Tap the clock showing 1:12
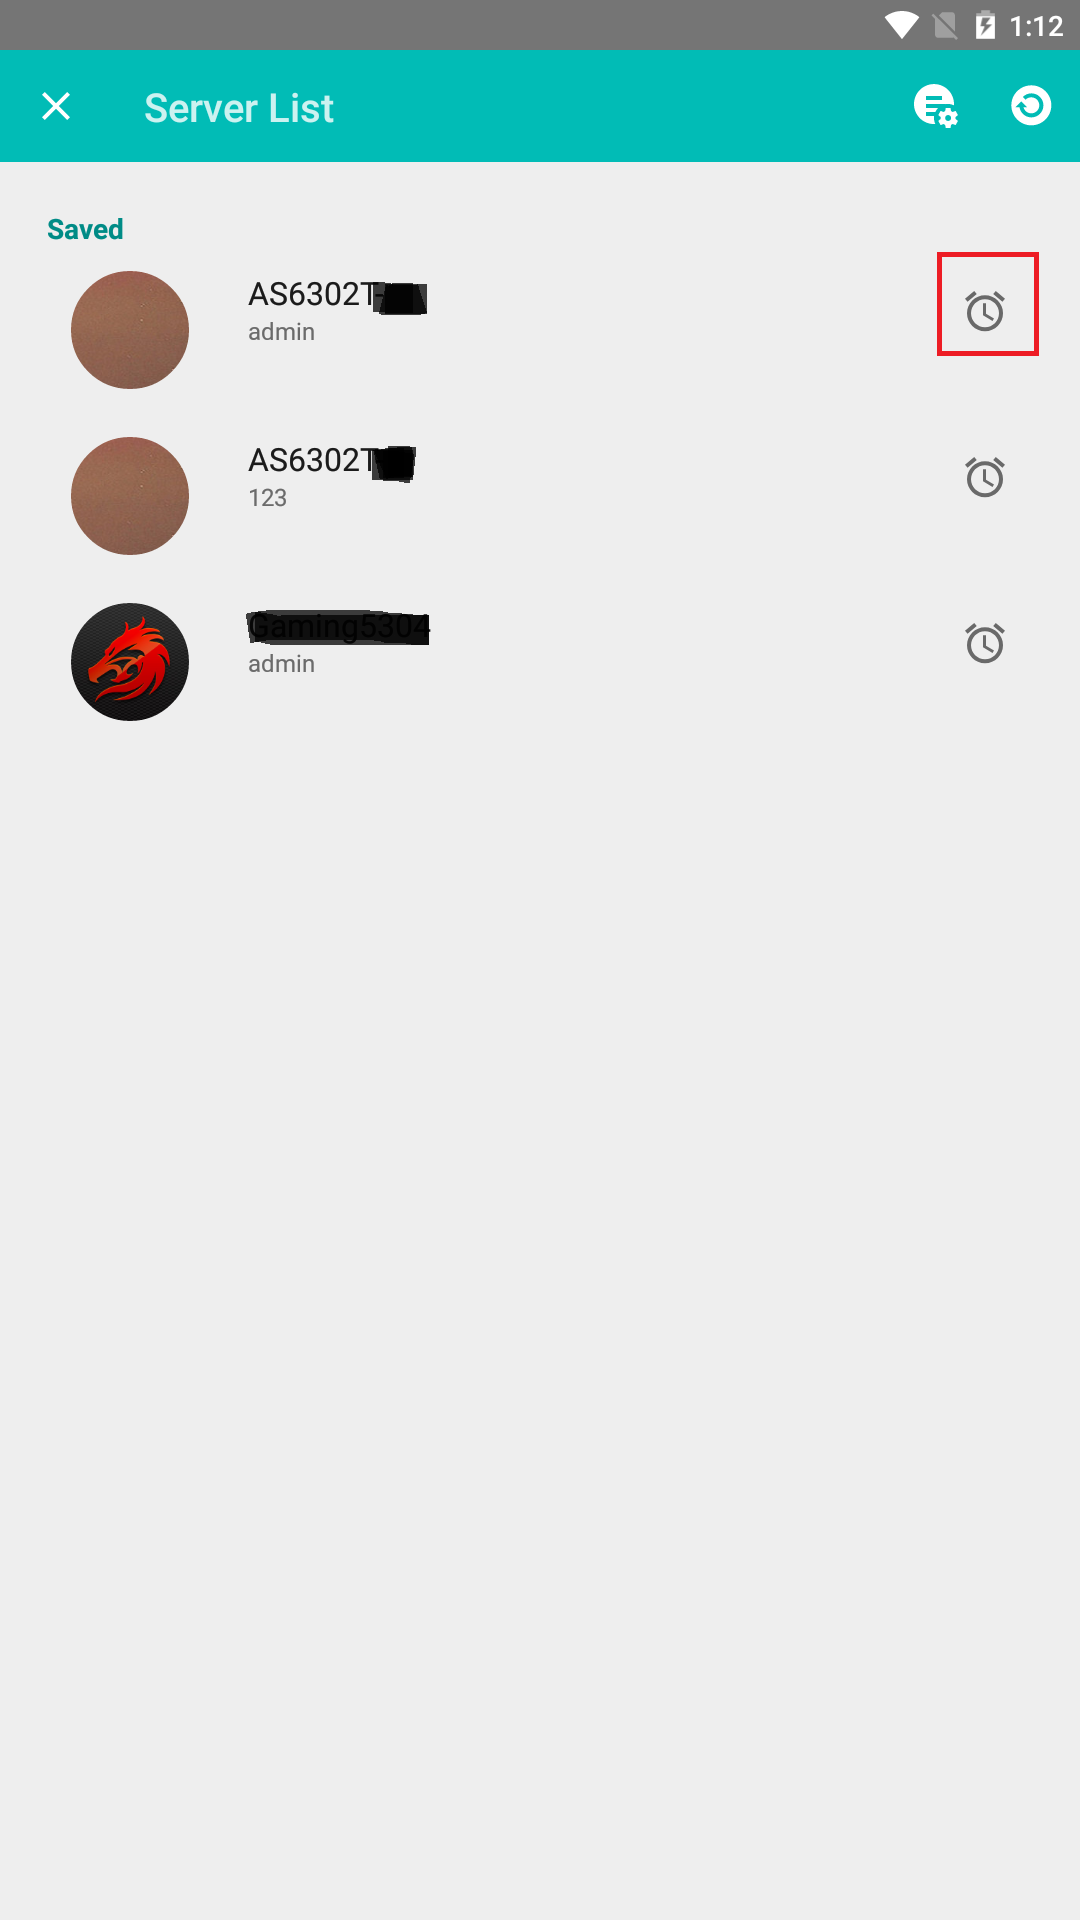The width and height of the screenshot is (1080, 1920). (x=1037, y=26)
